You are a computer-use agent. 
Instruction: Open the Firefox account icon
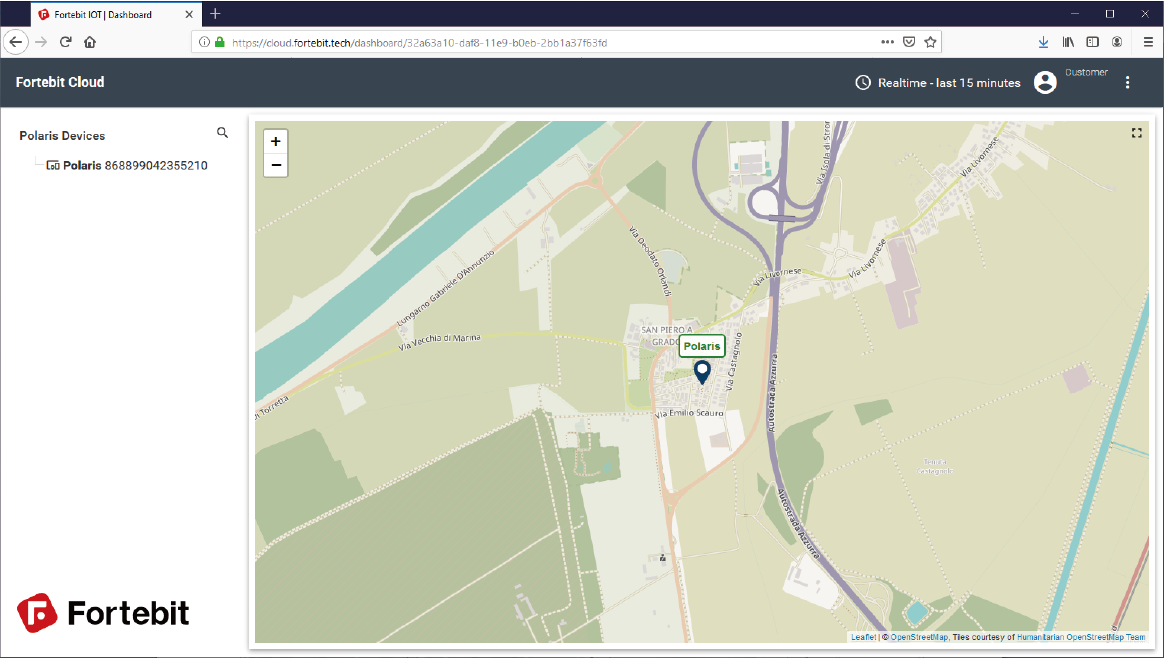pyautogui.click(x=1117, y=42)
